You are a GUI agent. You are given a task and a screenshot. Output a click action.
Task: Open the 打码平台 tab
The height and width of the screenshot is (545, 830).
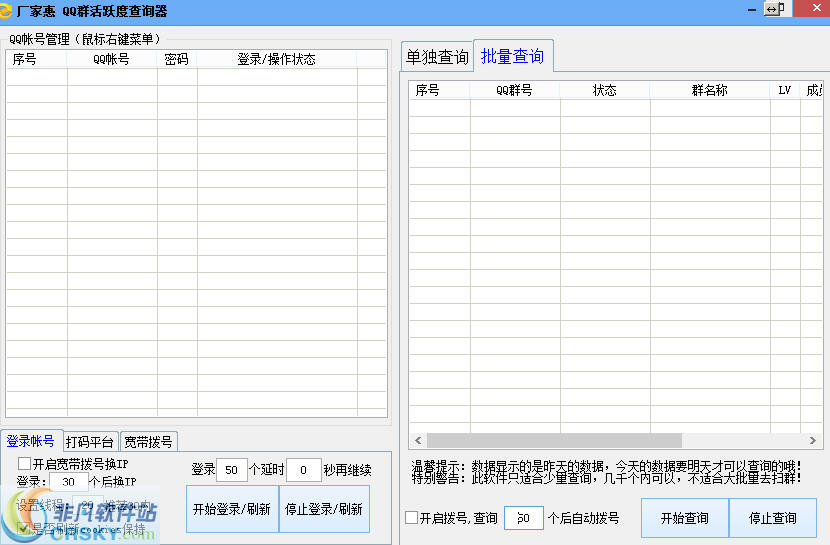pos(89,442)
